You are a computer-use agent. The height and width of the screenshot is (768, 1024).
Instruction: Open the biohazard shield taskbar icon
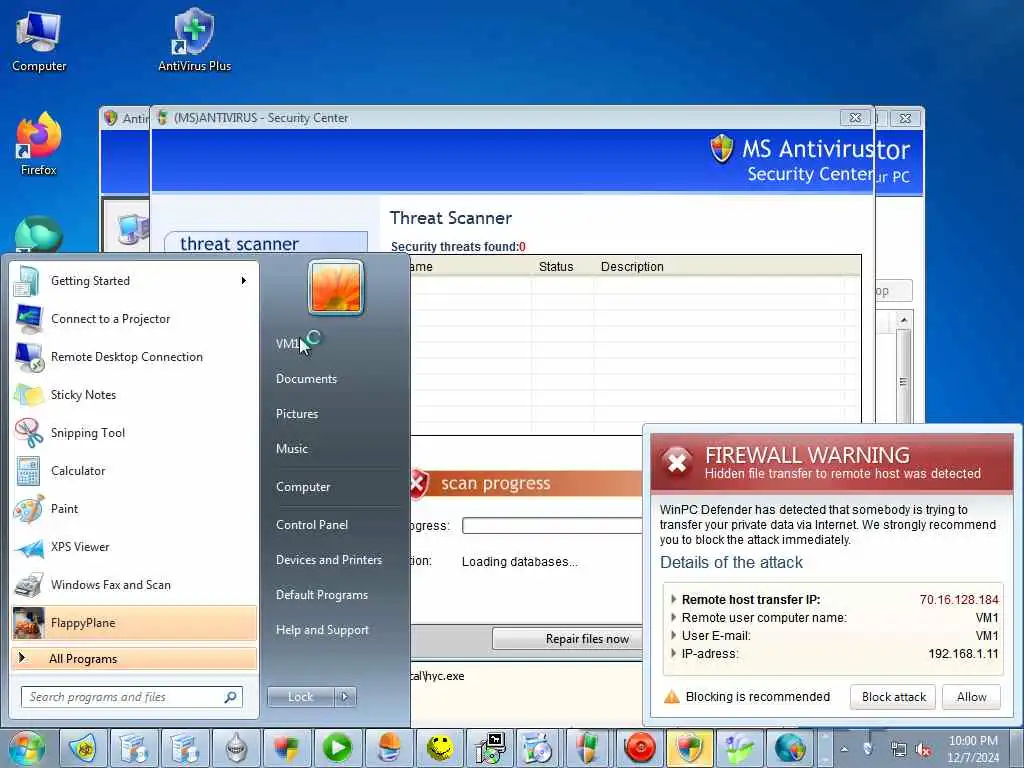[x=84, y=748]
